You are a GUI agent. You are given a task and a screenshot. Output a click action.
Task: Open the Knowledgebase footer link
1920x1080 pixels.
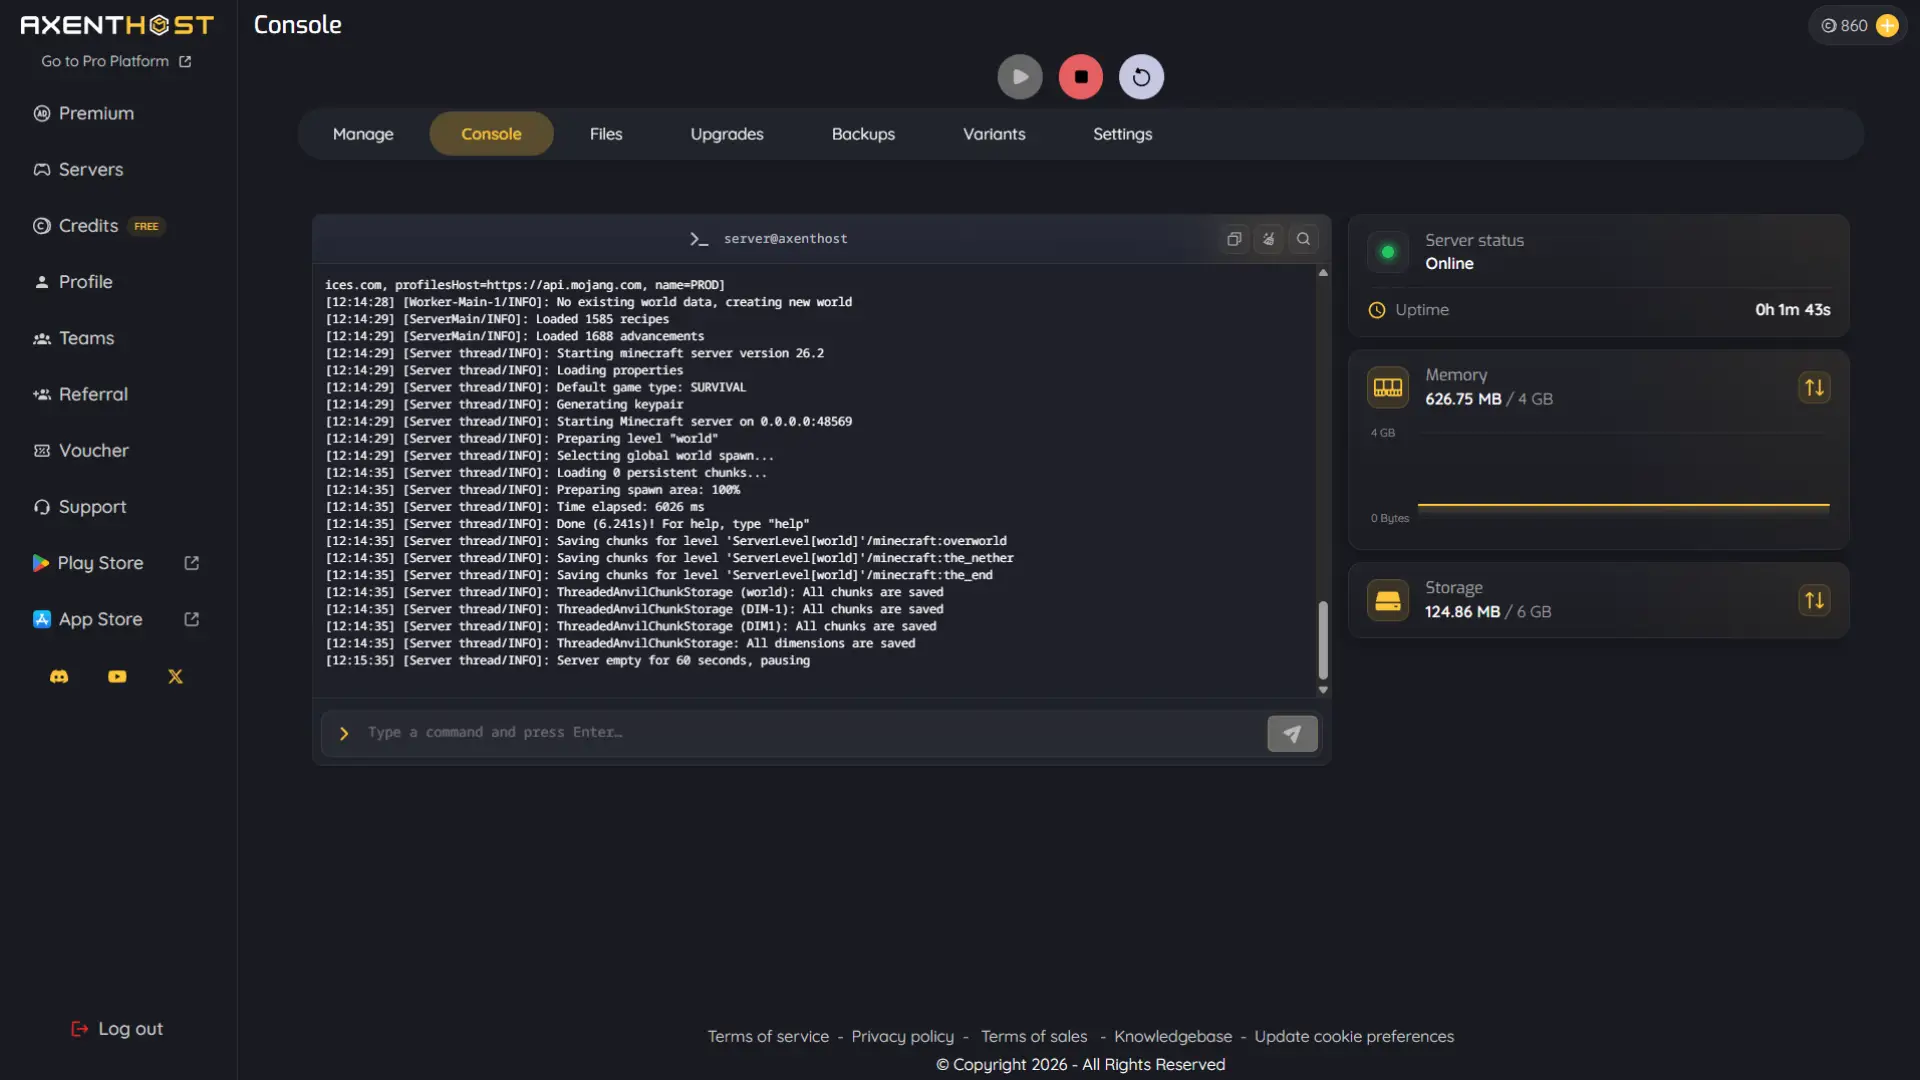[x=1173, y=1037]
